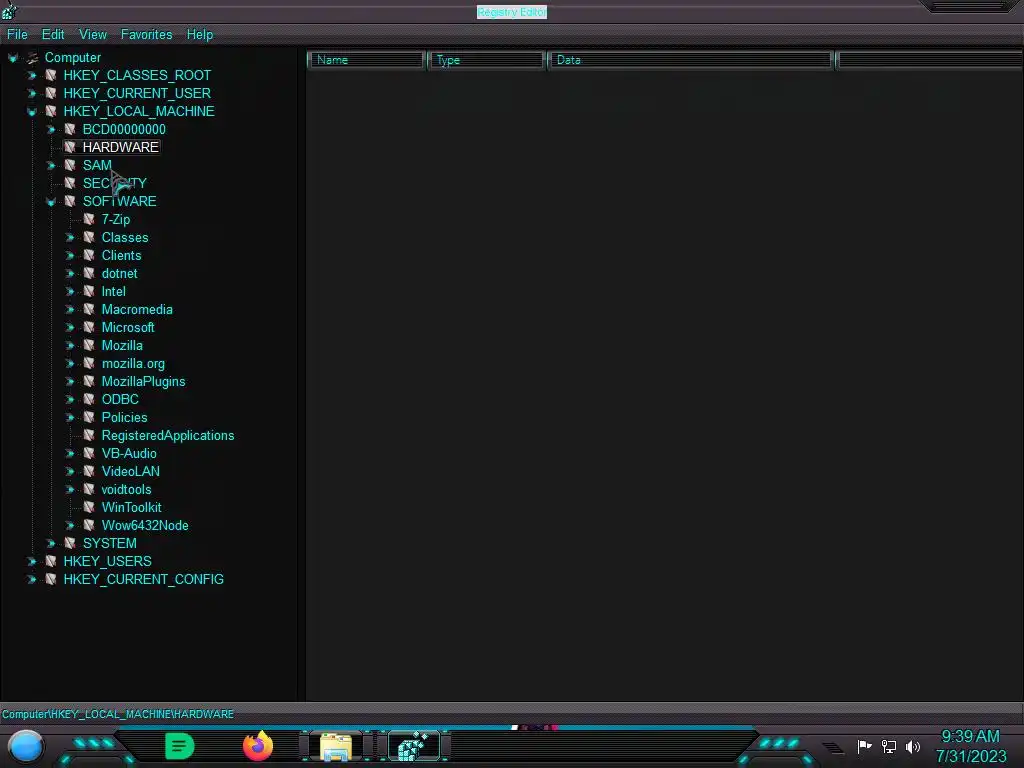The image size is (1024, 768).
Task: Expand HKEY_CLASSES_ROOT arrow
Action: click(x=31, y=76)
